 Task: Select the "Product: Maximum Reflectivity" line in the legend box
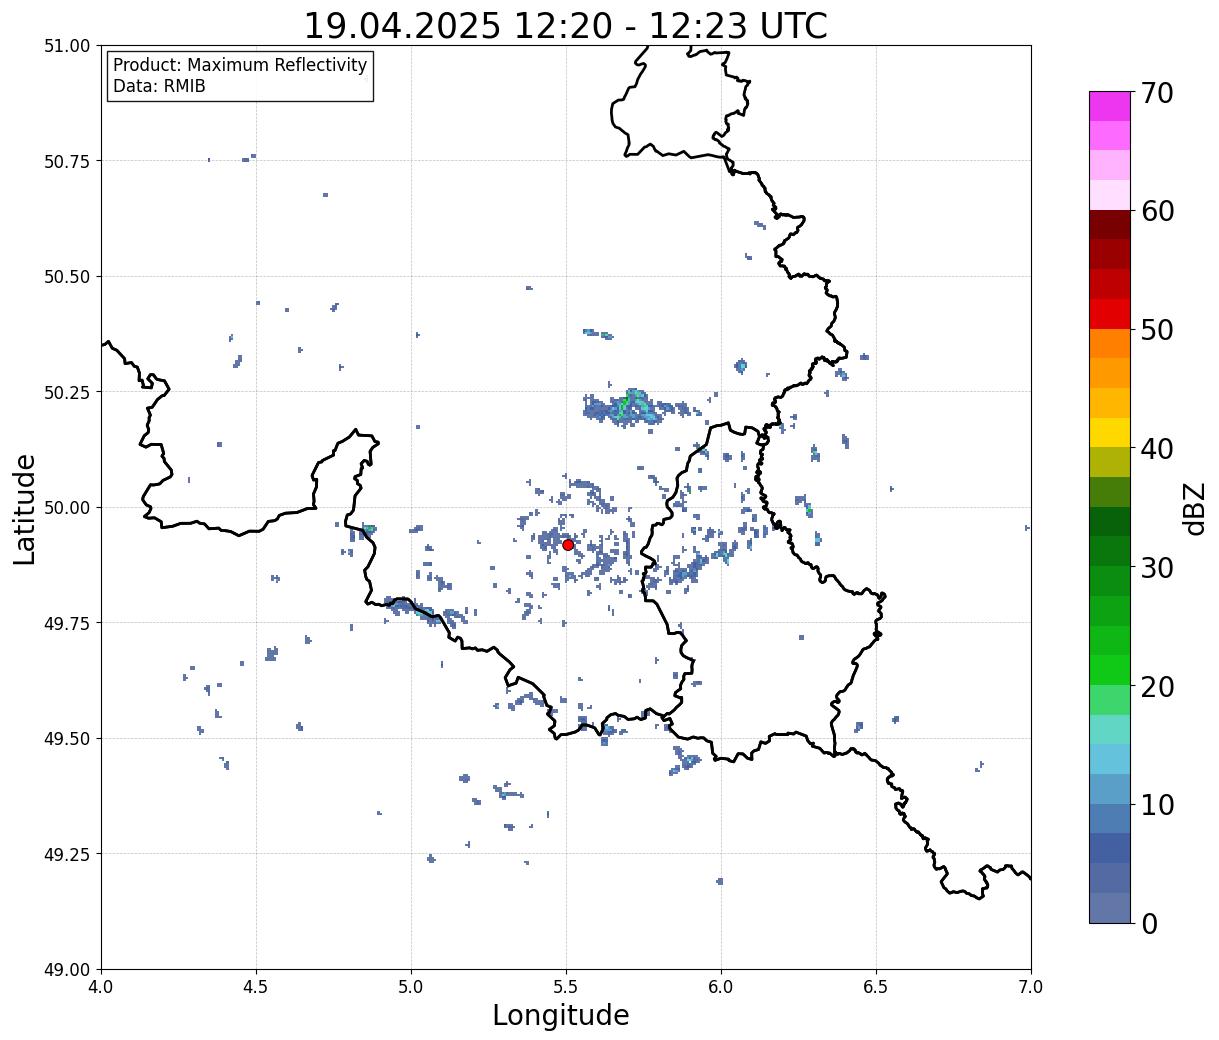[240, 65]
